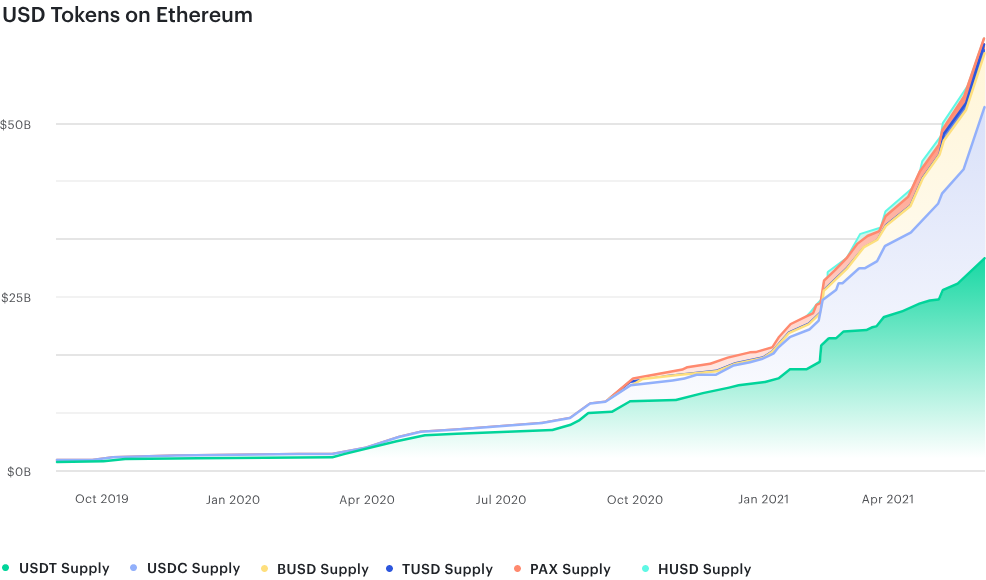Screen dimensions: 986x580
Task: Toggle the USDT Supply series label
Action: [x=64, y=569]
